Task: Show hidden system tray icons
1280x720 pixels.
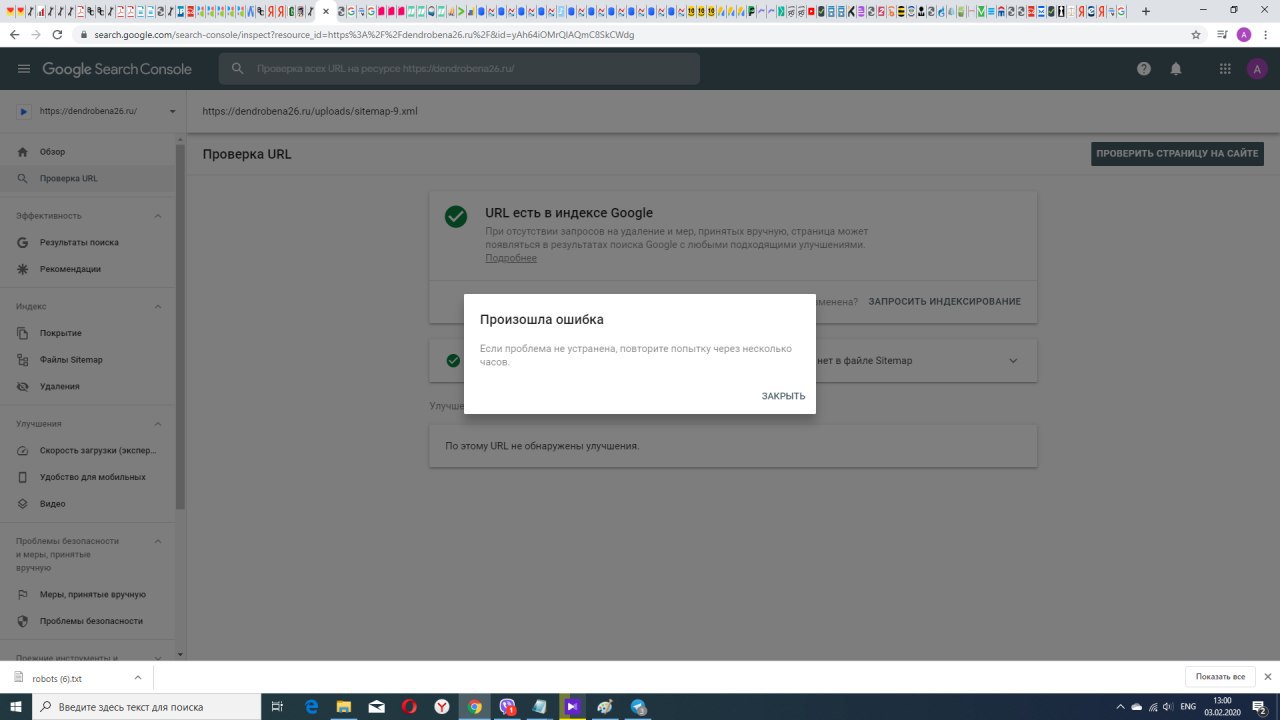Action: click(x=1120, y=707)
